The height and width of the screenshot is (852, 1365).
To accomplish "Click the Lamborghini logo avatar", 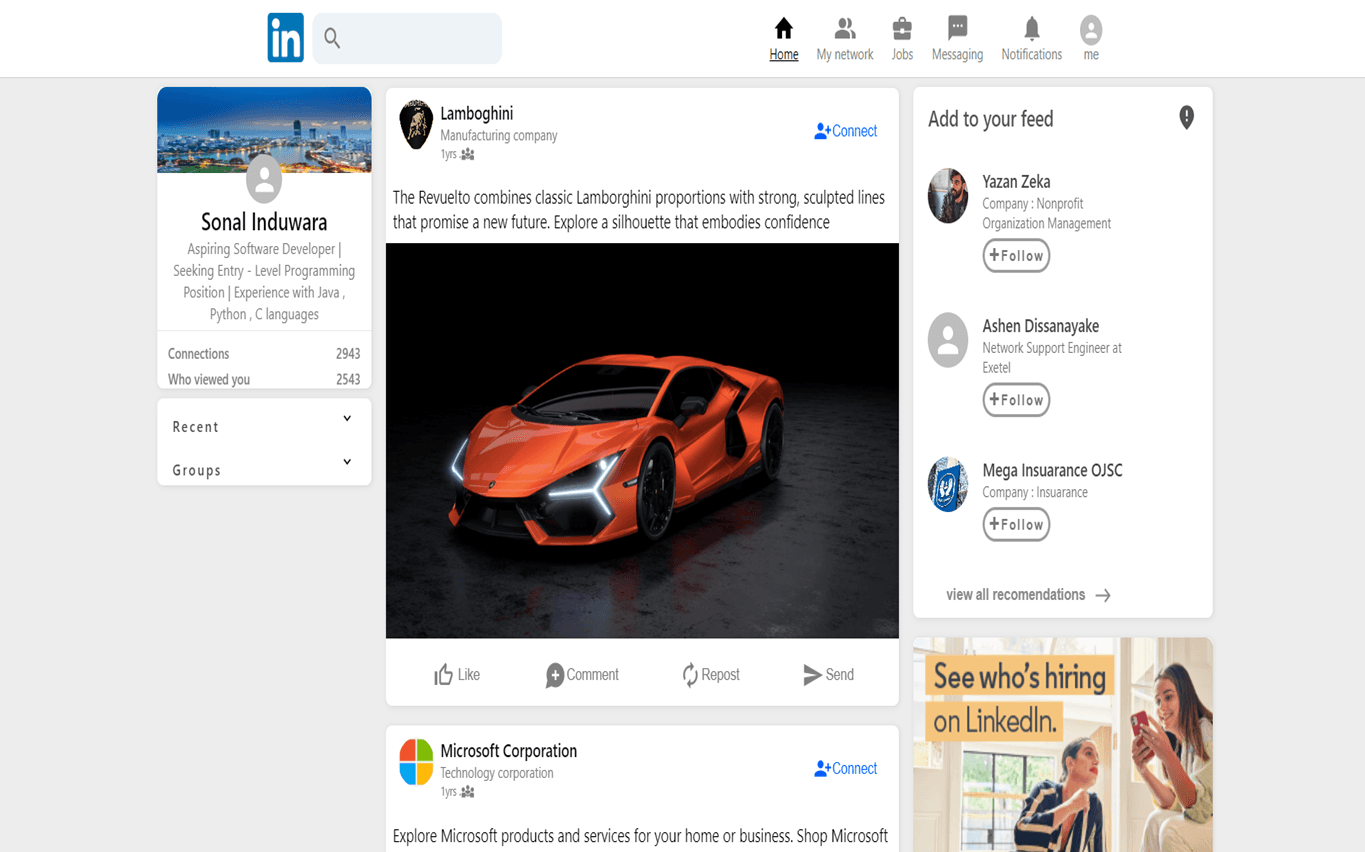I will [416, 125].
